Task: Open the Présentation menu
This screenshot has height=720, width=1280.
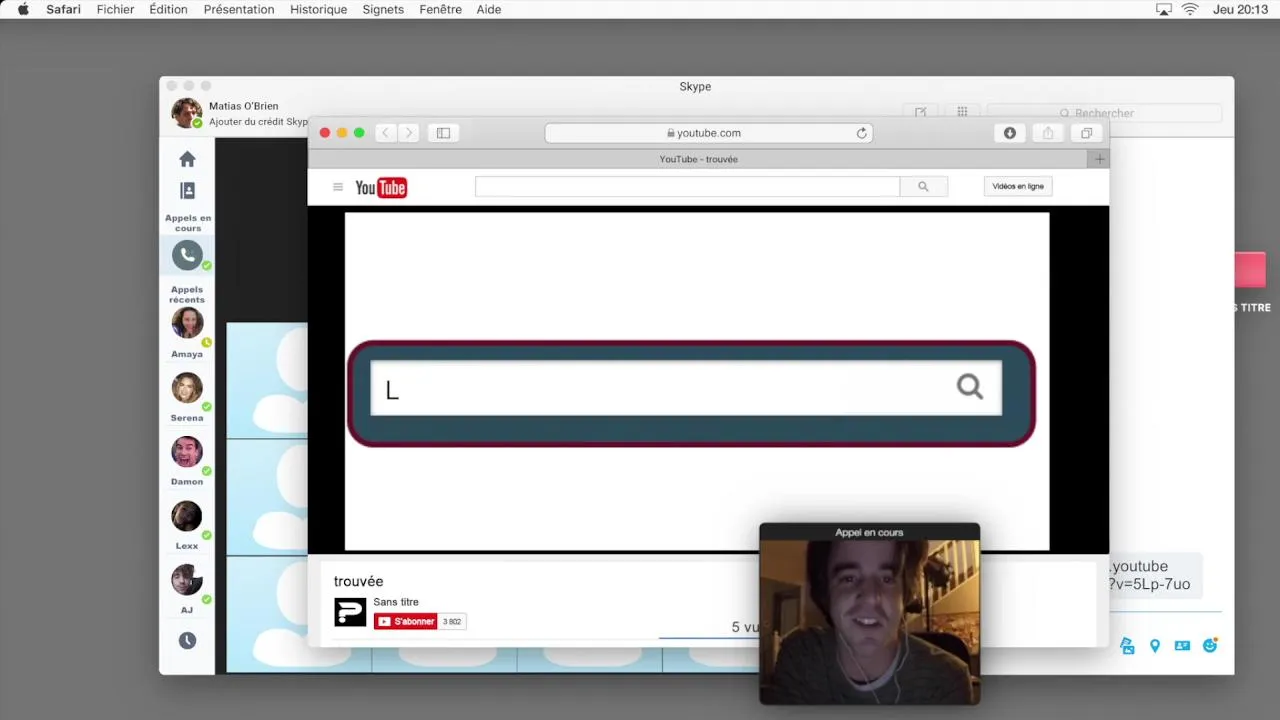Action: [239, 9]
